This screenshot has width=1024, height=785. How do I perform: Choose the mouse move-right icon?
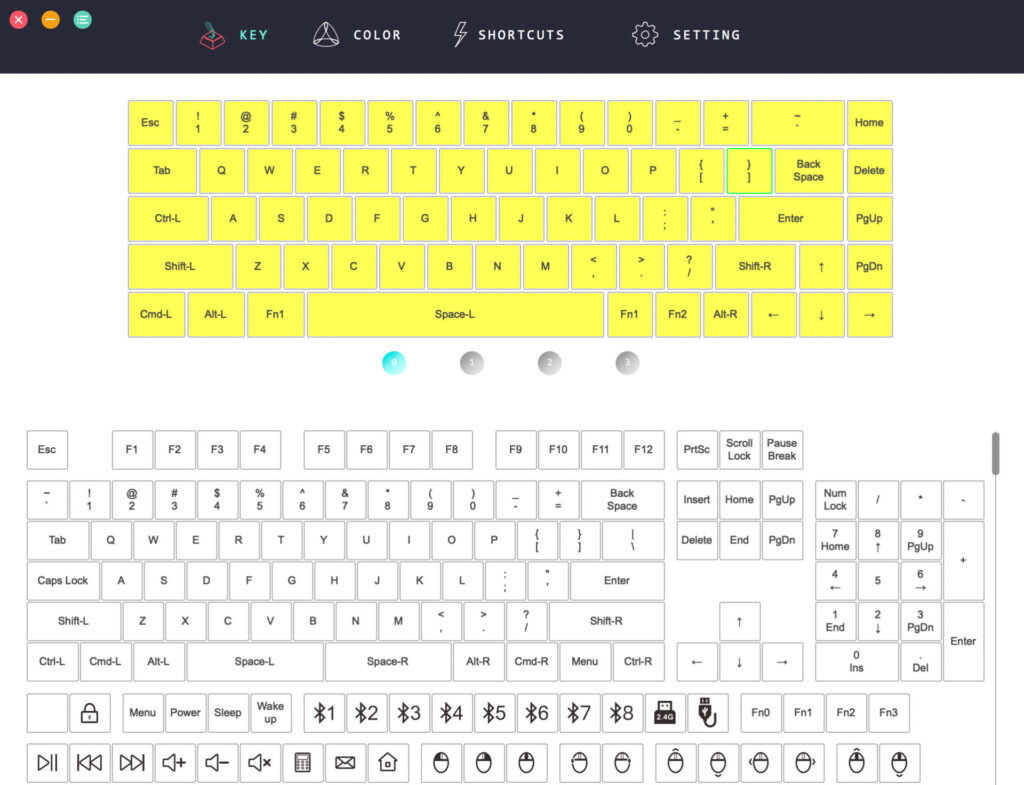(x=803, y=762)
